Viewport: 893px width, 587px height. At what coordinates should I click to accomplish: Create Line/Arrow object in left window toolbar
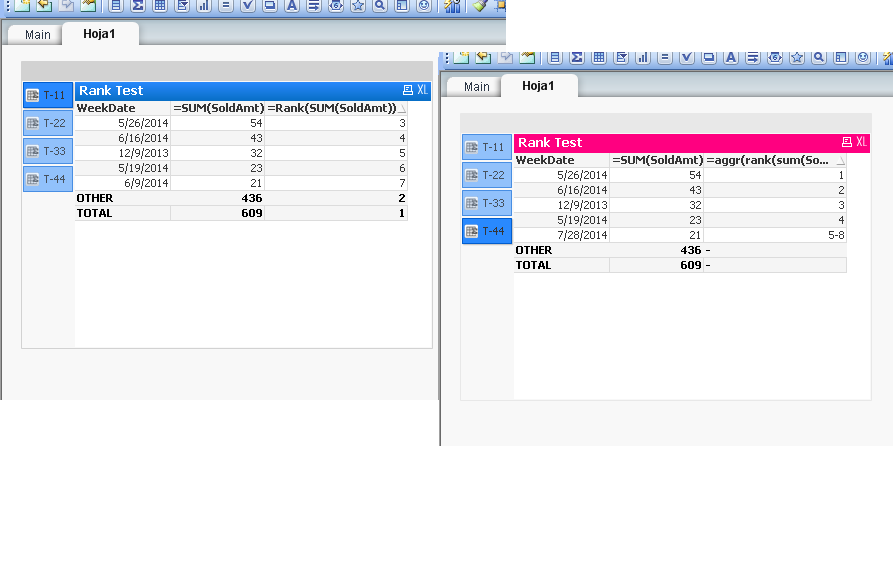click(x=314, y=6)
